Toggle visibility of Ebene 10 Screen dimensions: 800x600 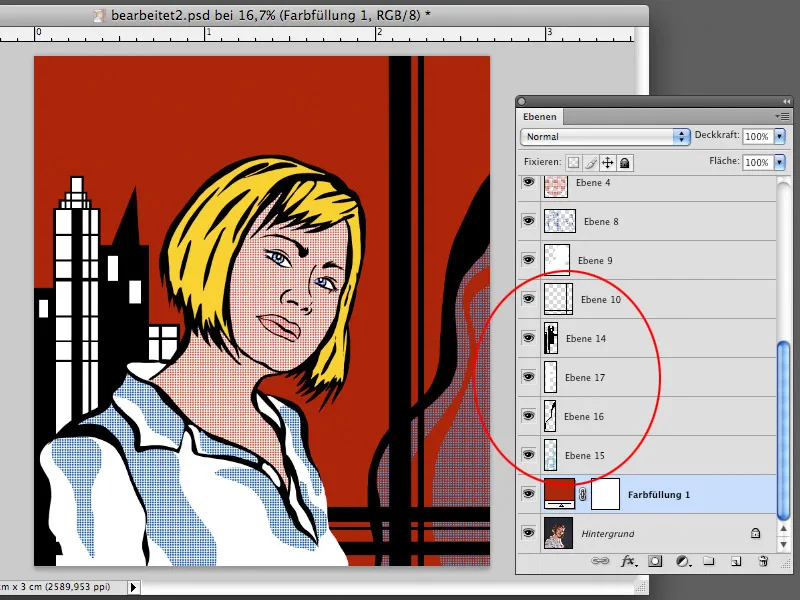[x=529, y=298]
